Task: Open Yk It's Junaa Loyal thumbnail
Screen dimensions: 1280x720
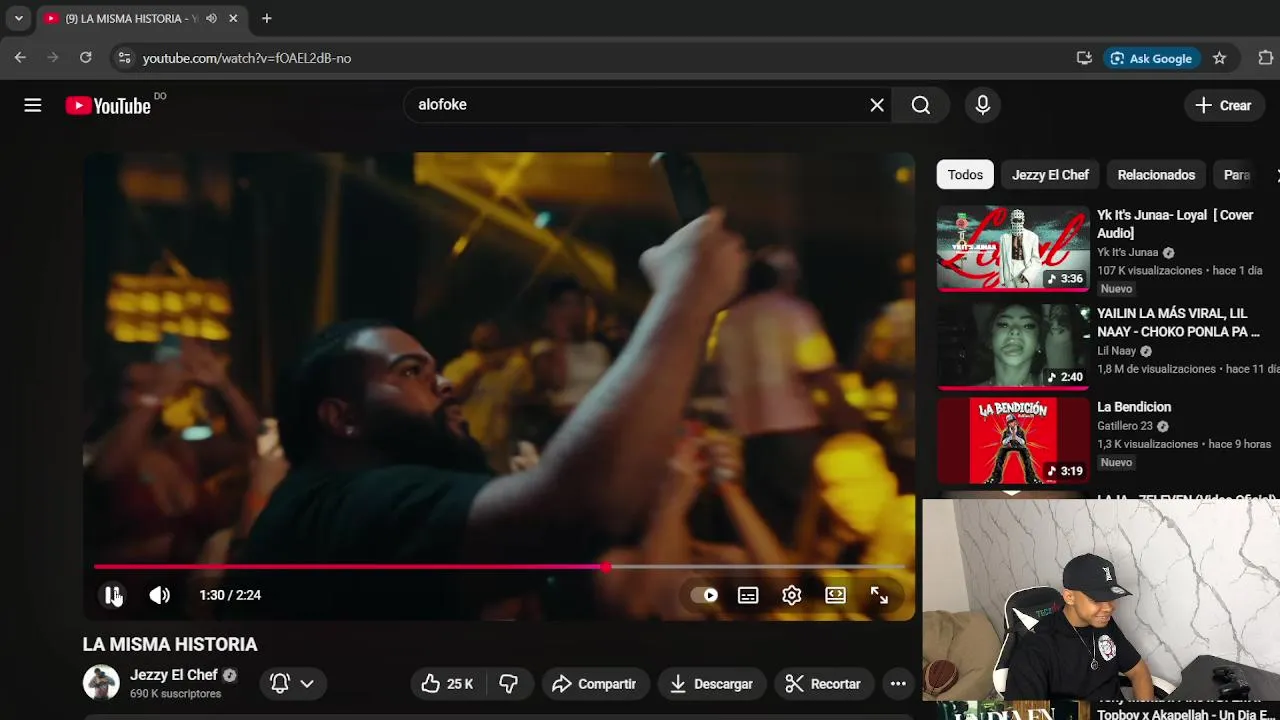Action: [x=1013, y=249]
